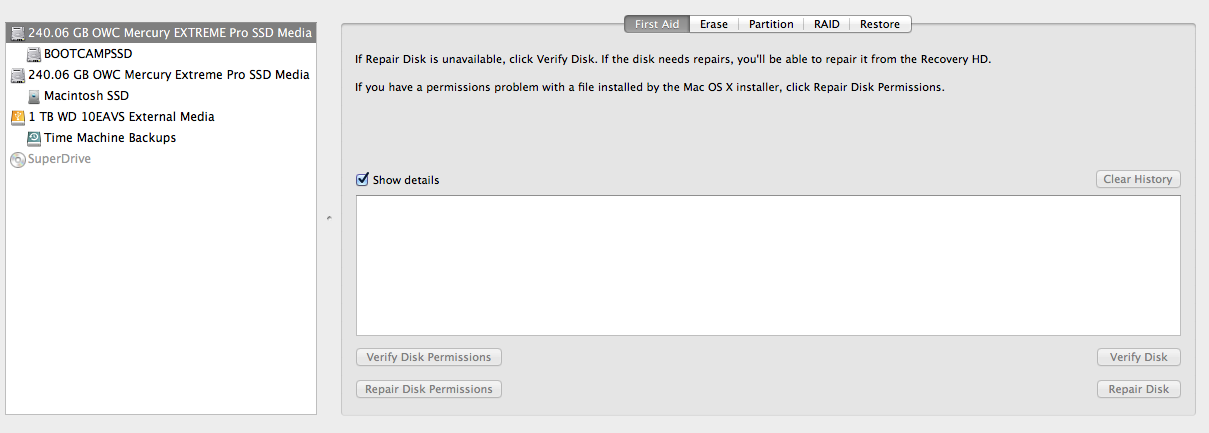Screen dimensions: 1209x433
Task: Click the BOOTCAMPSSD volume icon
Action: 34,54
